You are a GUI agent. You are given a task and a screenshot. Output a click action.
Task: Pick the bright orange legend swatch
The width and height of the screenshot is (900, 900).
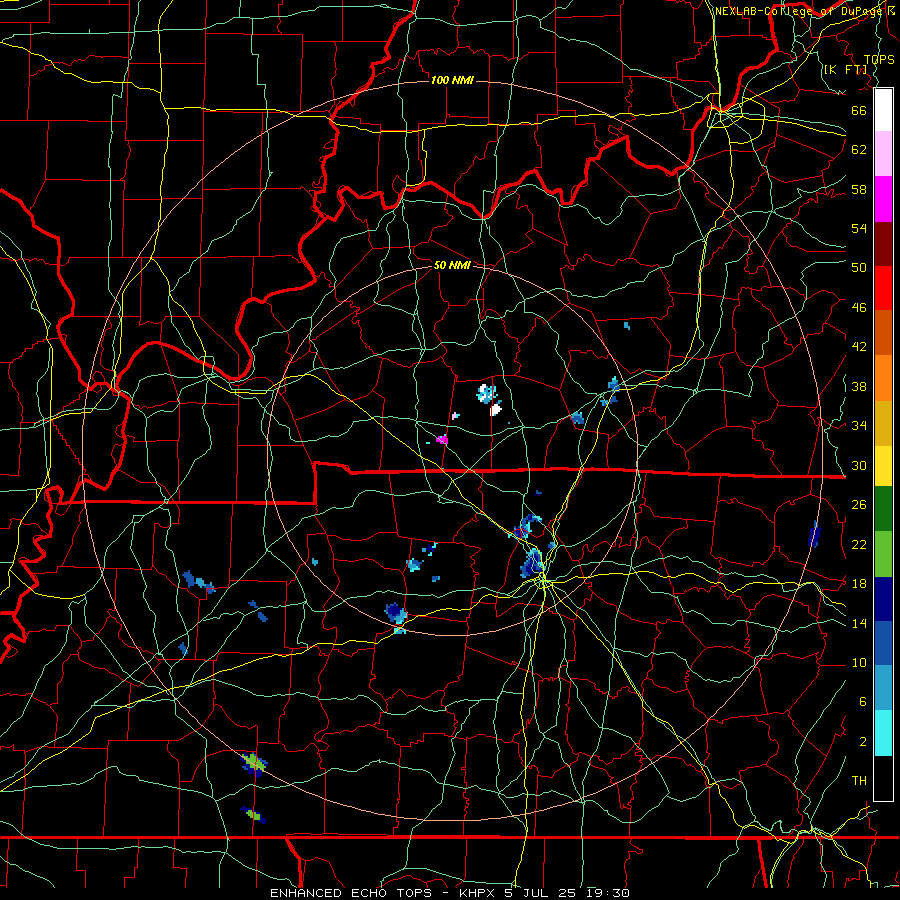point(883,377)
